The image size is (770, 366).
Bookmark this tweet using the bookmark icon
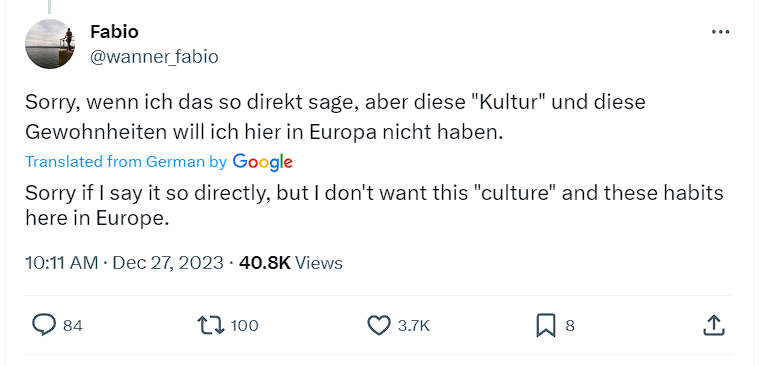(x=546, y=325)
